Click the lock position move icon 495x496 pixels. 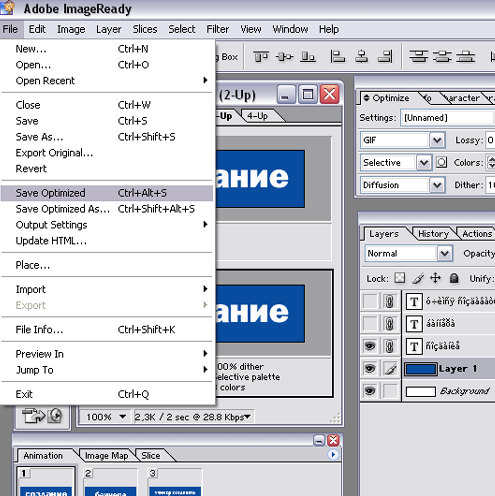pyautogui.click(x=435, y=278)
